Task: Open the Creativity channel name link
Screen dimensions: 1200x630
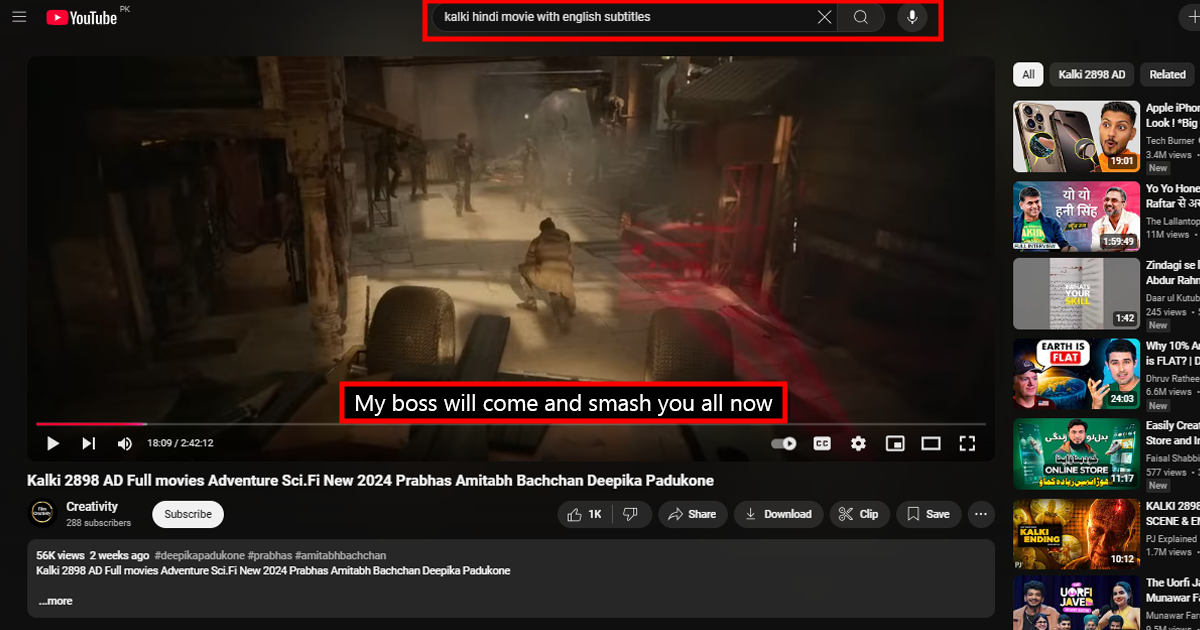Action: coord(92,507)
